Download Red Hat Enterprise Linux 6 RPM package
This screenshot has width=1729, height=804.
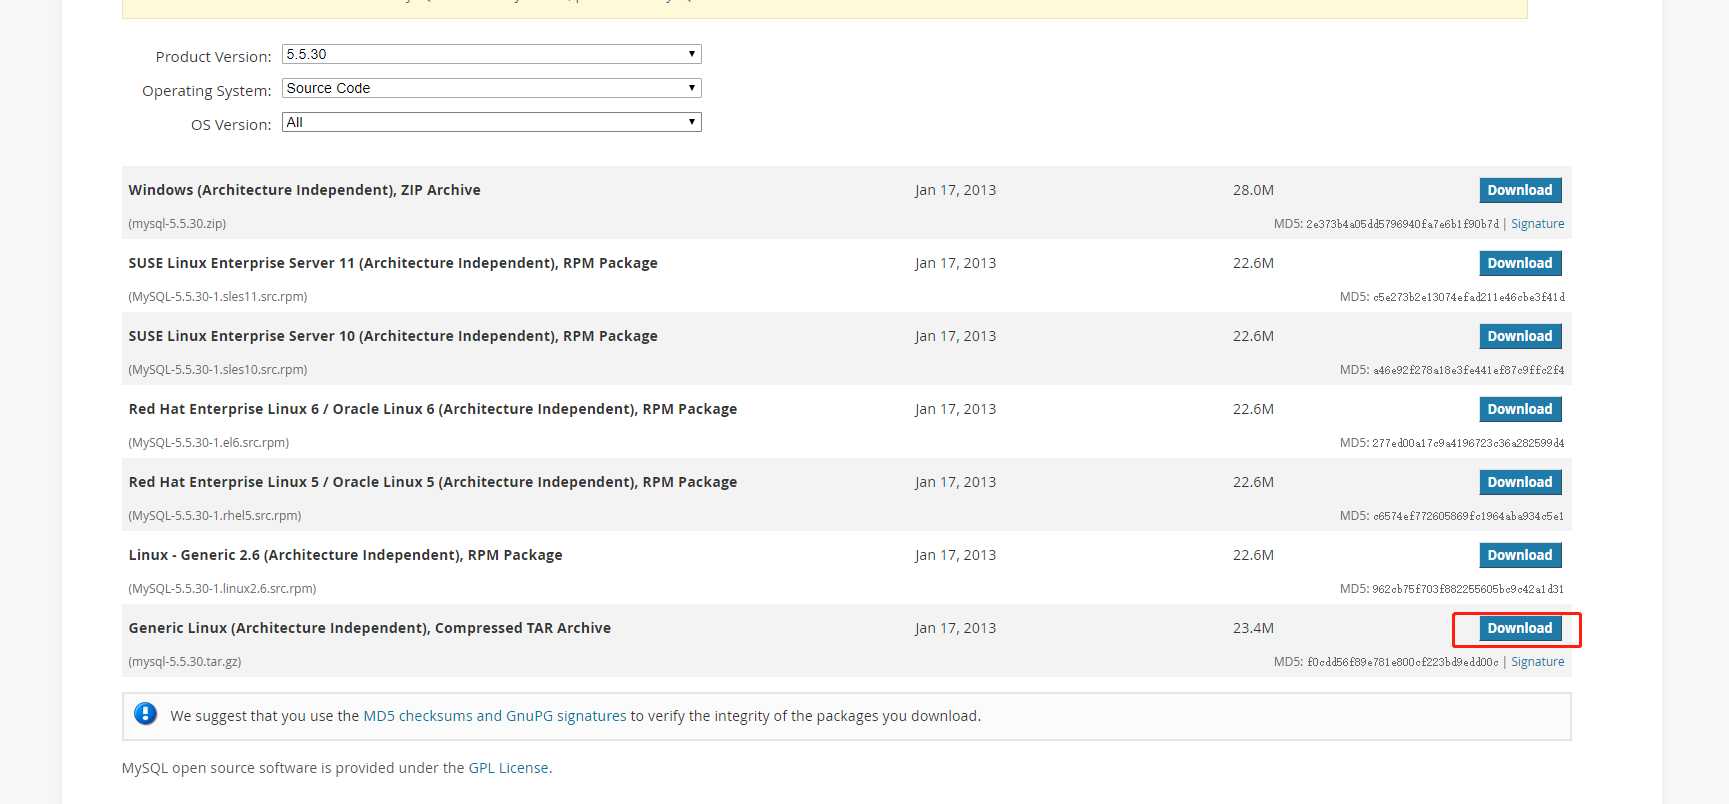tap(1520, 409)
